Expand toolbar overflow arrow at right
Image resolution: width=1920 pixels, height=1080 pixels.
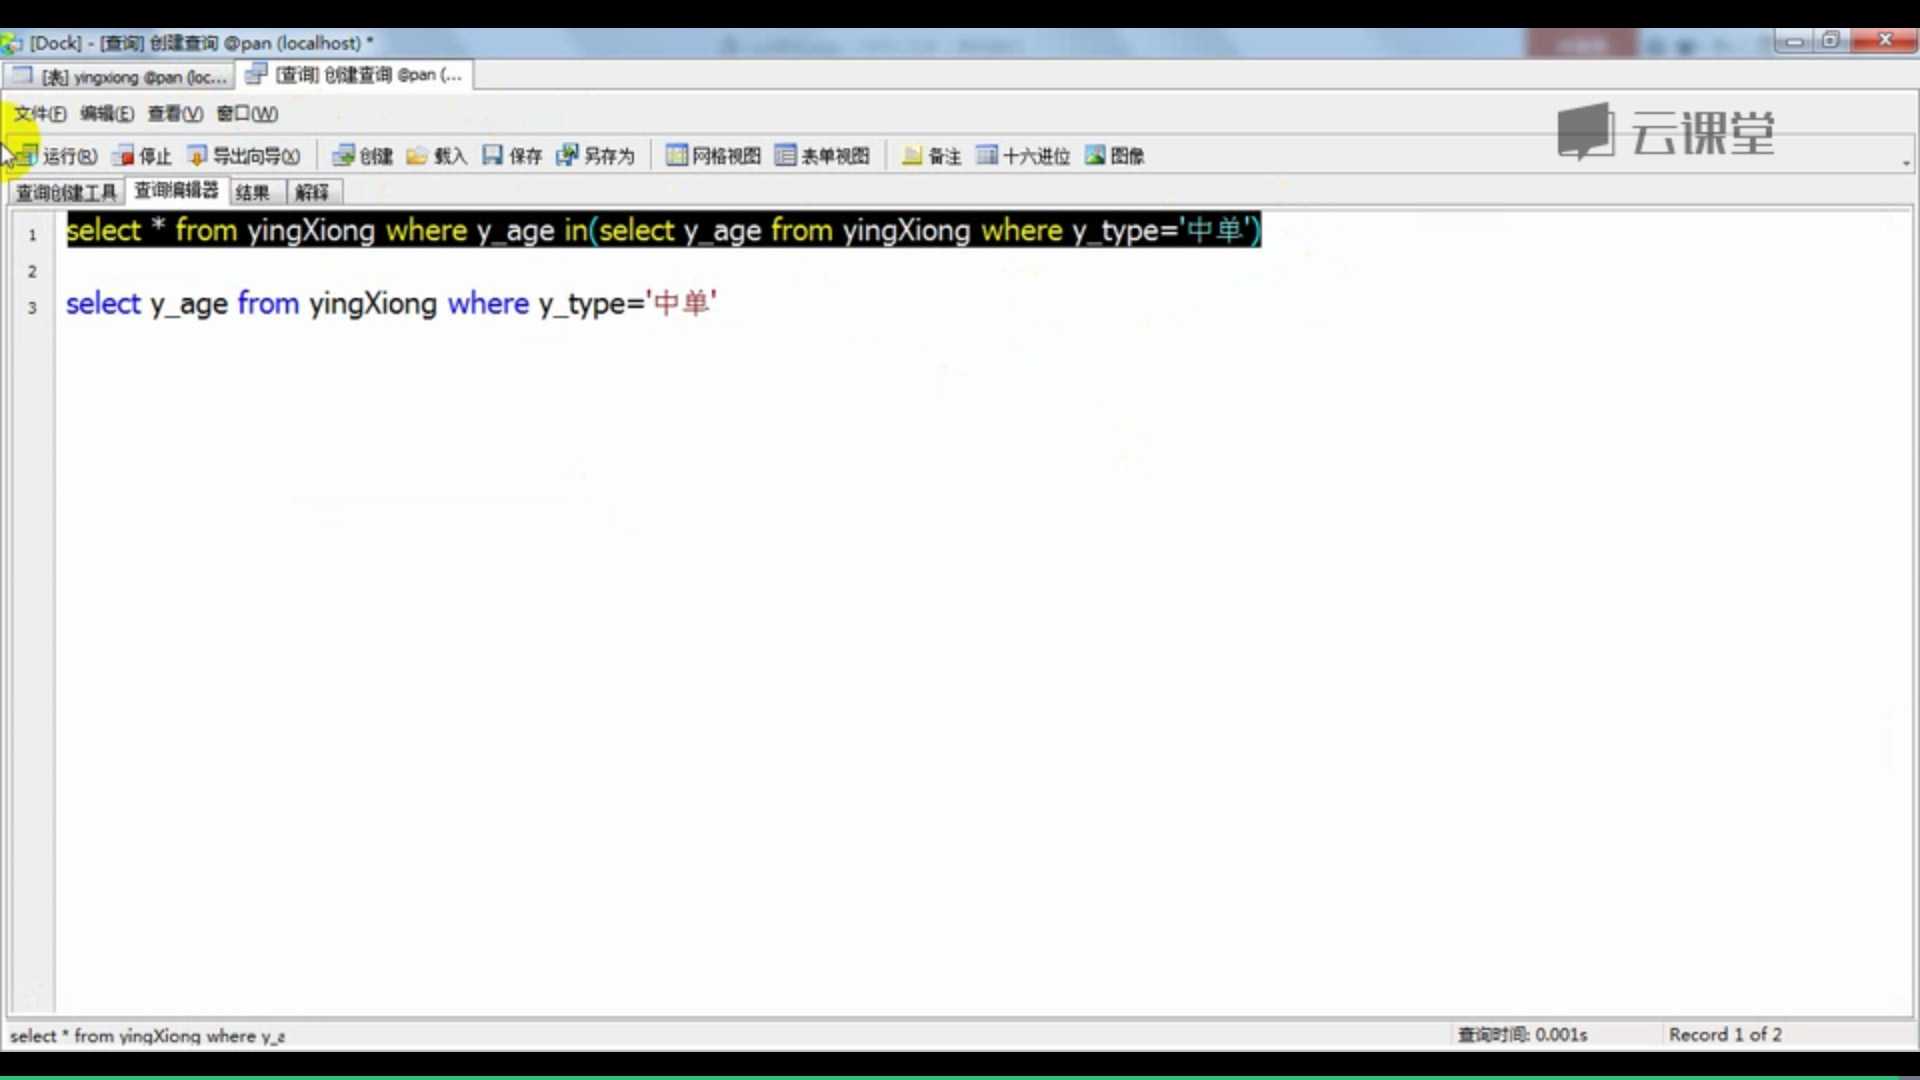[x=1906, y=162]
